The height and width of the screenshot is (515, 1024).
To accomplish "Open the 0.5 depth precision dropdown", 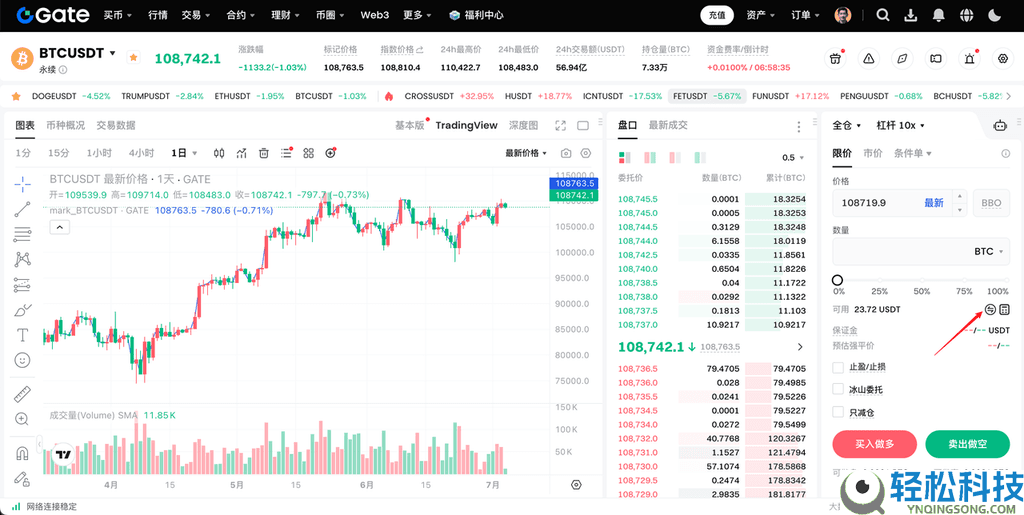I will (x=793, y=158).
